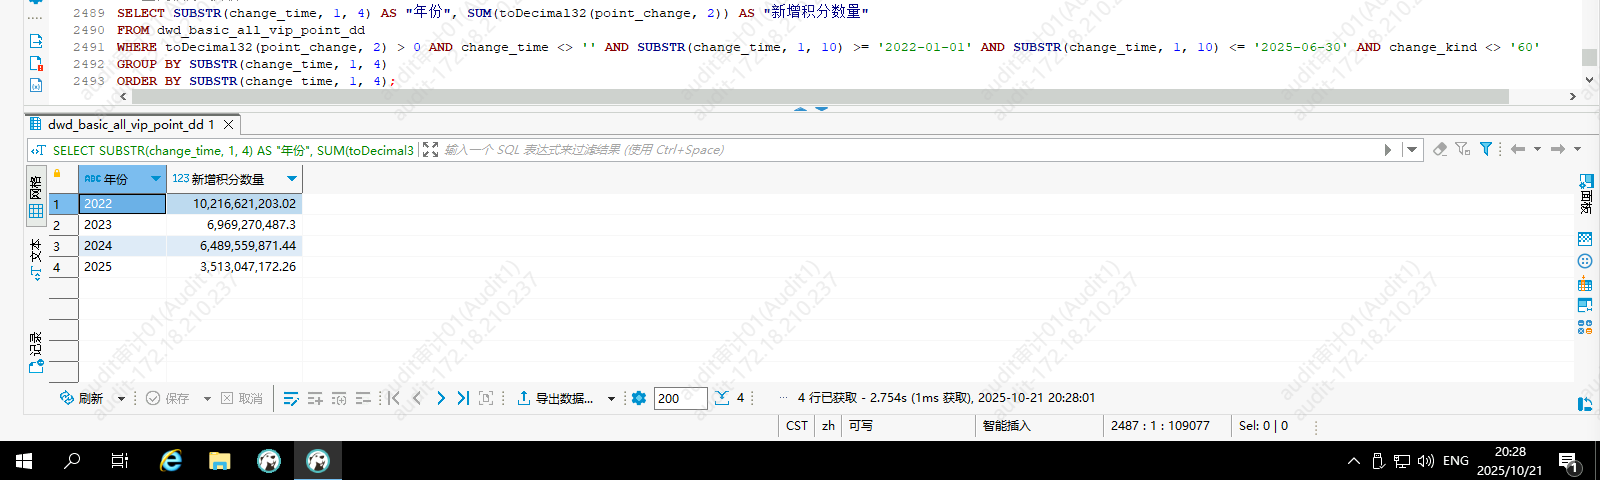Open result set settings gear icon
1600x480 pixels.
point(639,398)
